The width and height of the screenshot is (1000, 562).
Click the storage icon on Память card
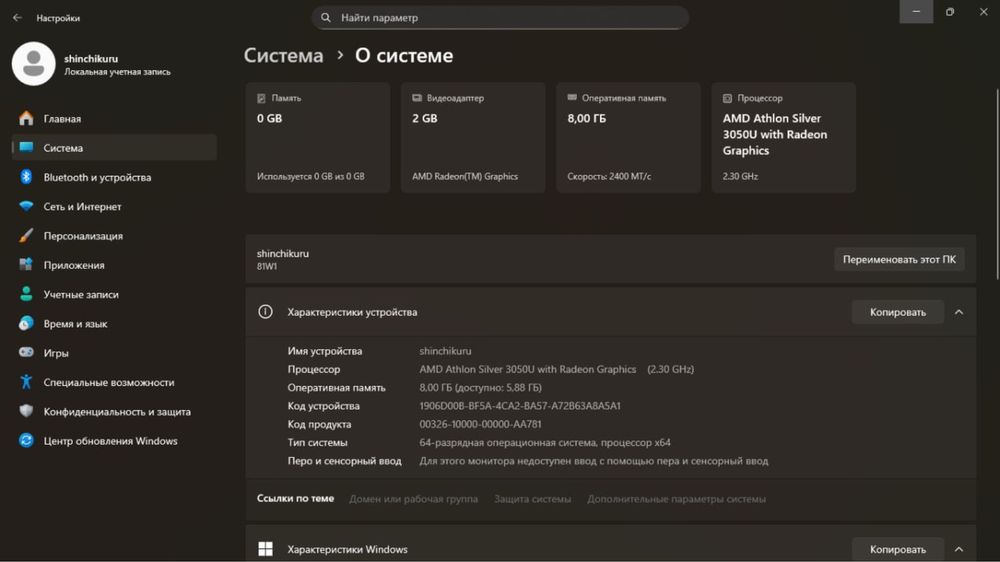261,98
